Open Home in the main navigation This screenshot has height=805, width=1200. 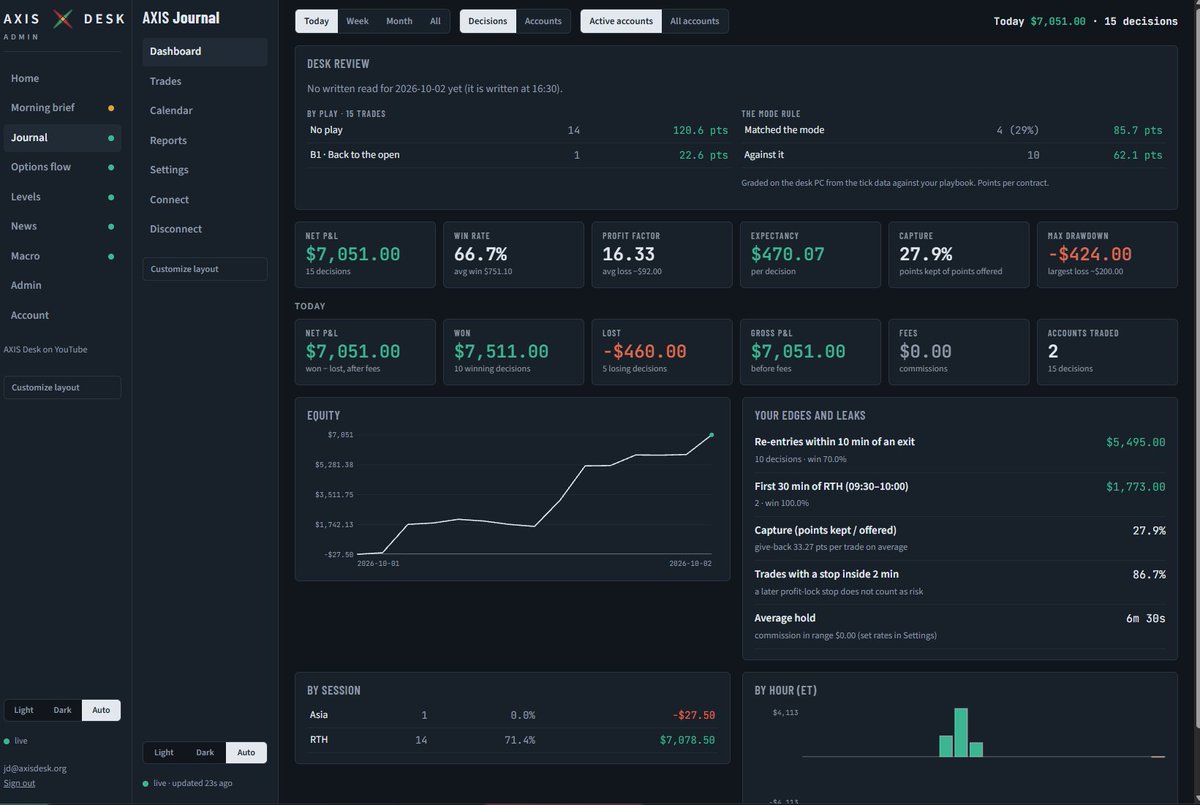pyautogui.click(x=62, y=78)
